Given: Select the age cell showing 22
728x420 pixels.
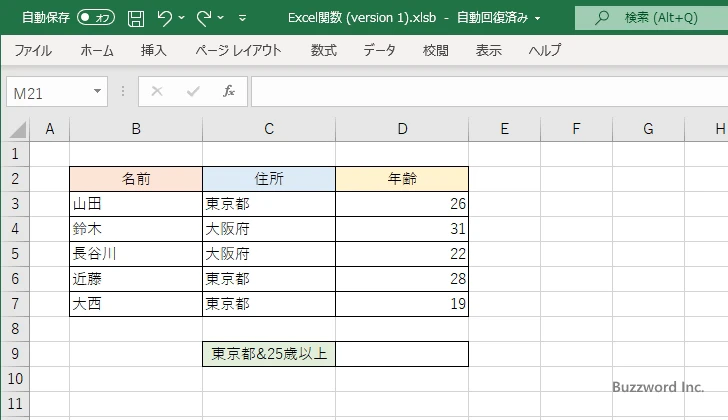Looking at the screenshot, I should coord(402,254).
